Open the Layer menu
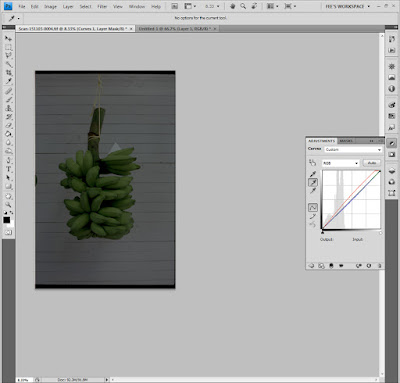400x383 pixels. (x=68, y=6)
